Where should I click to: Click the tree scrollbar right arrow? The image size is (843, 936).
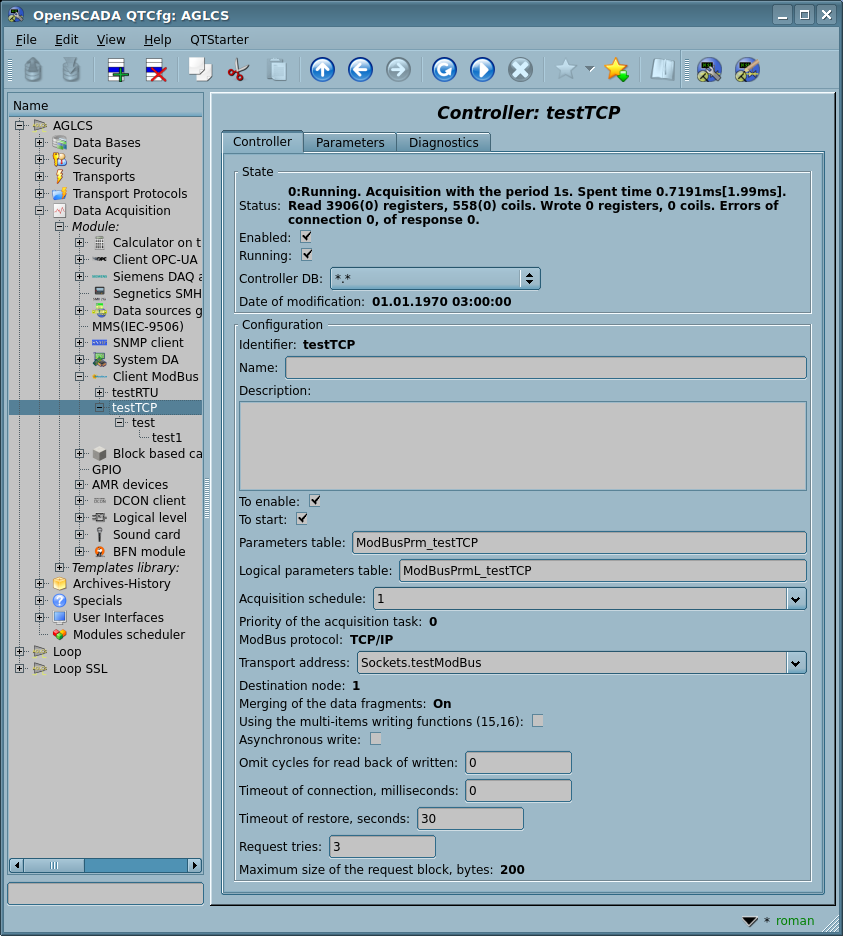tap(195, 866)
